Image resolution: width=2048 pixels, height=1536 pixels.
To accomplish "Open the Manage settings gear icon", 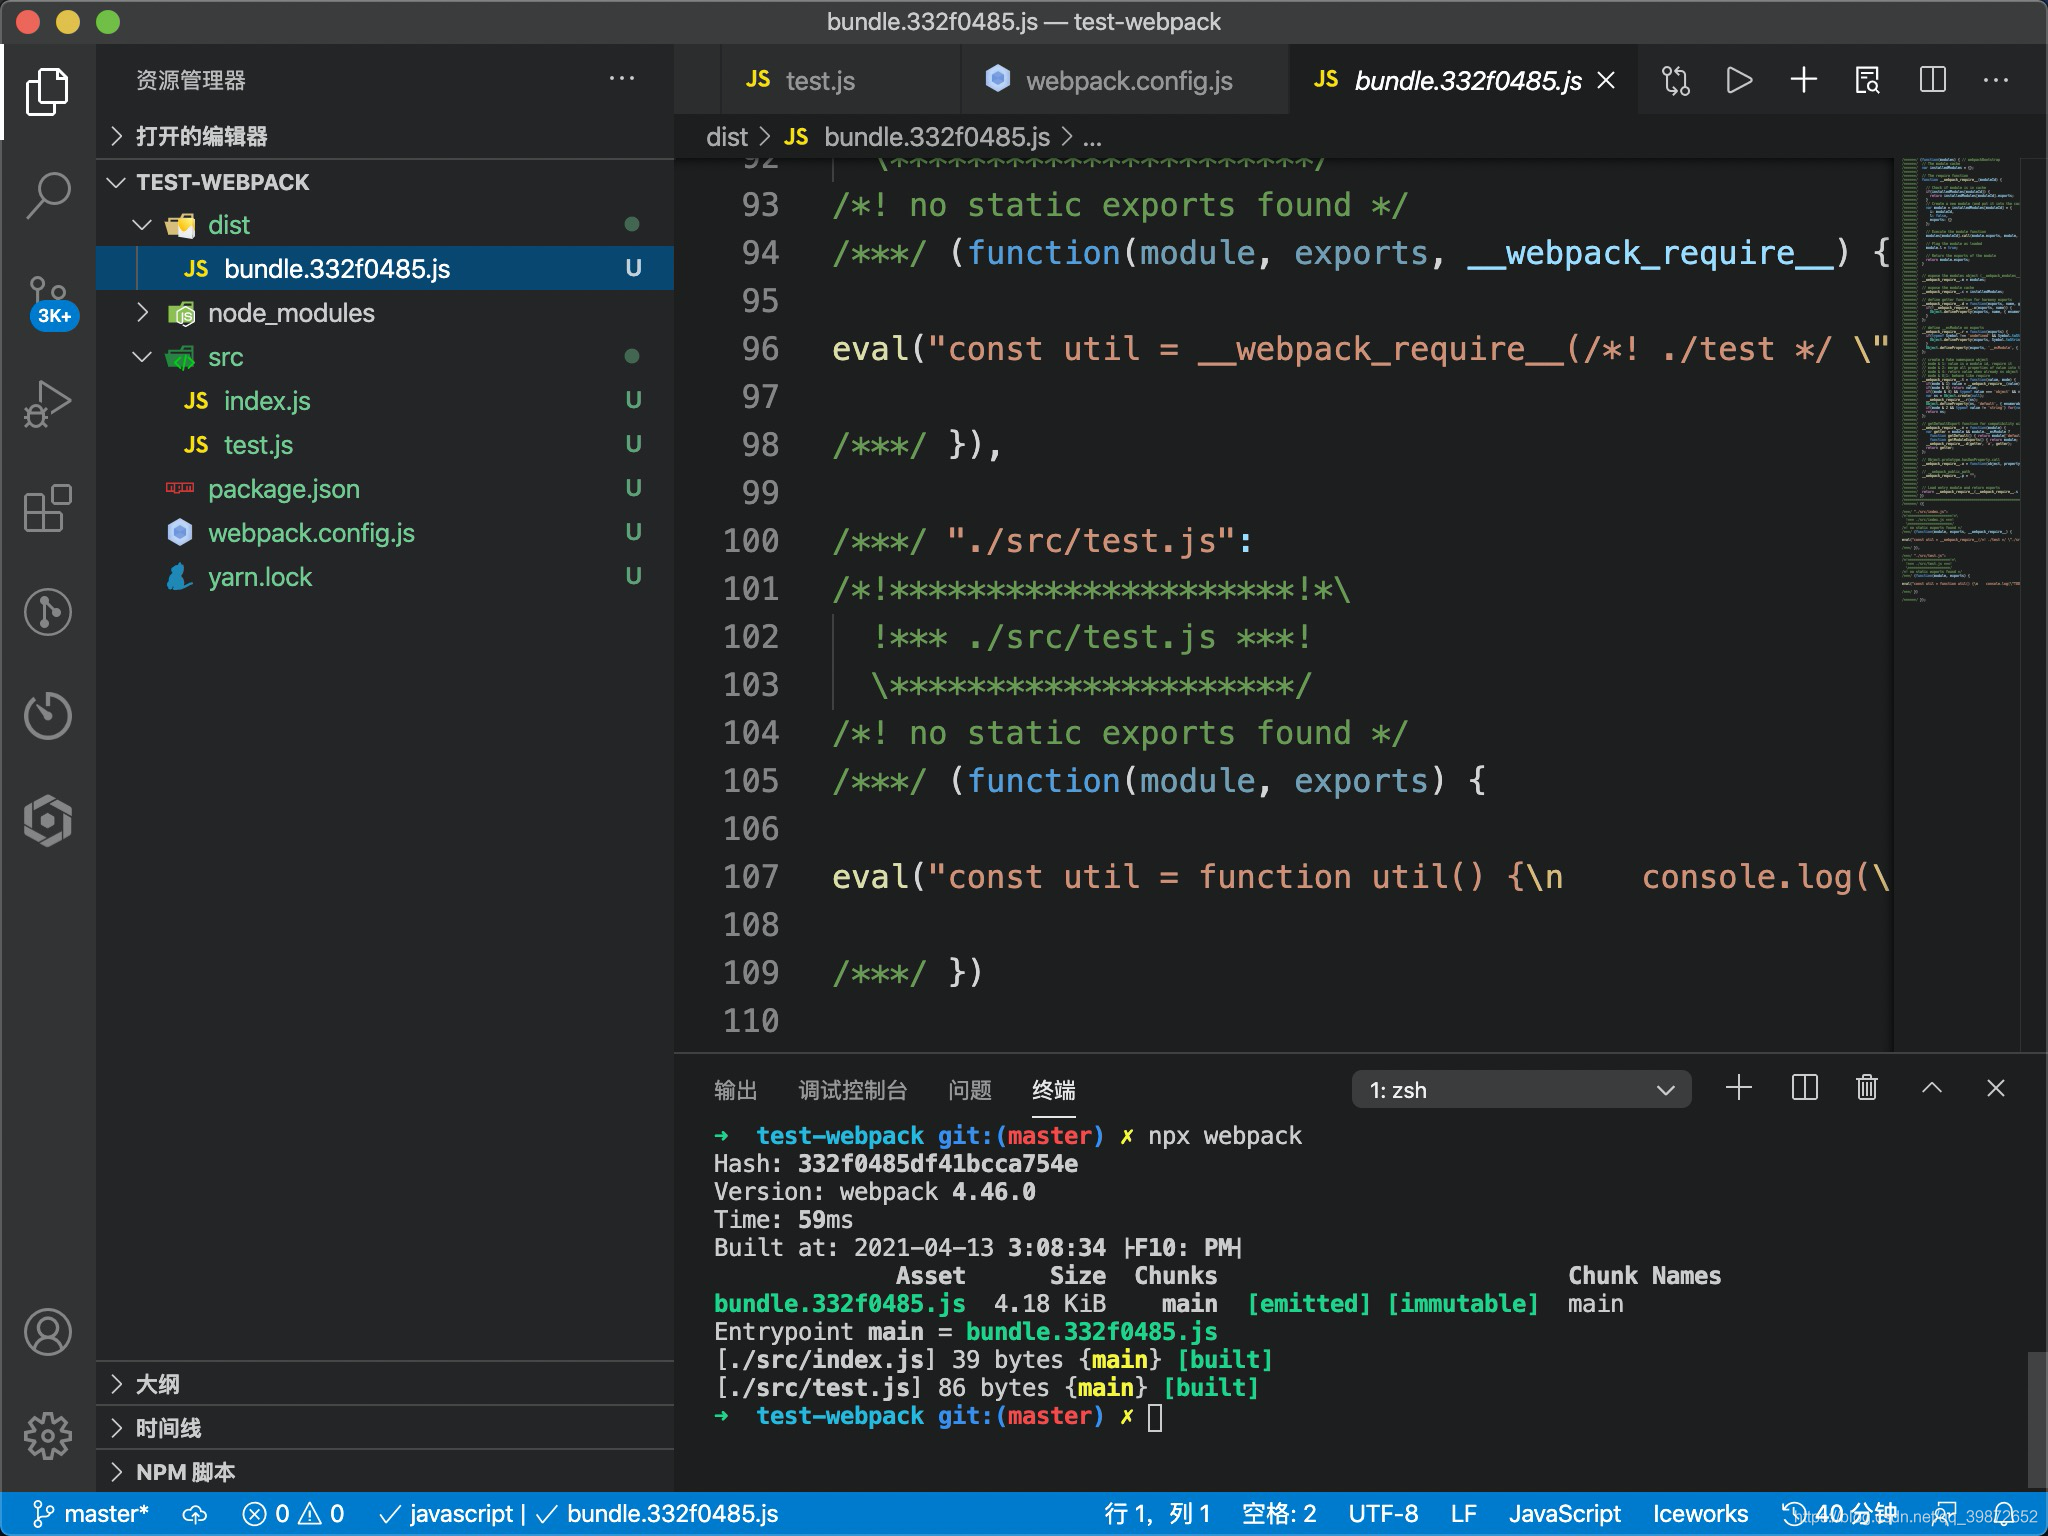I will (x=47, y=1436).
